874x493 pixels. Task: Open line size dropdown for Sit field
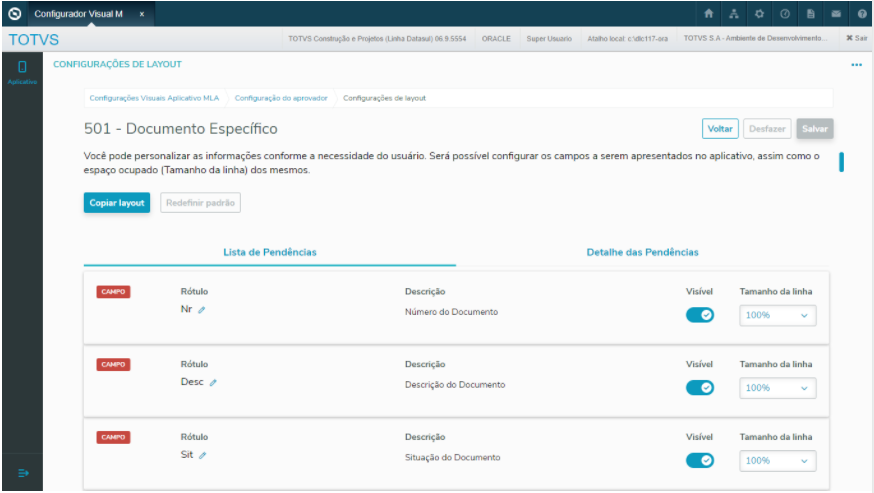pos(778,461)
